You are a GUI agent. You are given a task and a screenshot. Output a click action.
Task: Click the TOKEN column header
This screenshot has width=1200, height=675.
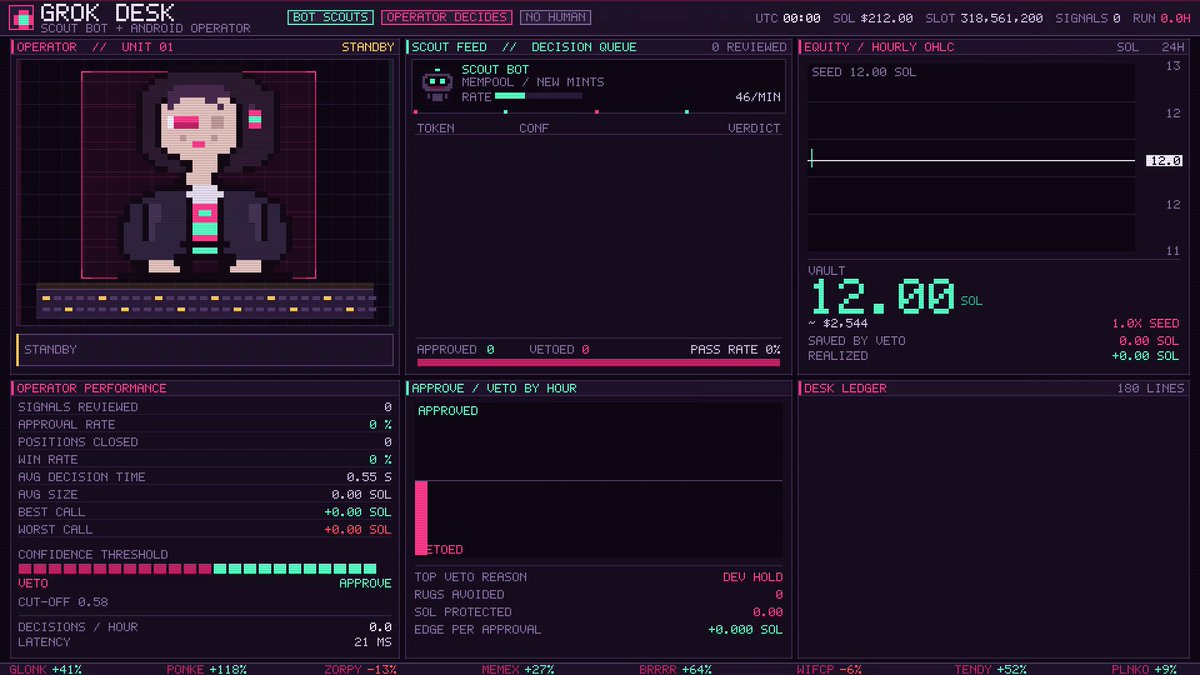coord(435,128)
